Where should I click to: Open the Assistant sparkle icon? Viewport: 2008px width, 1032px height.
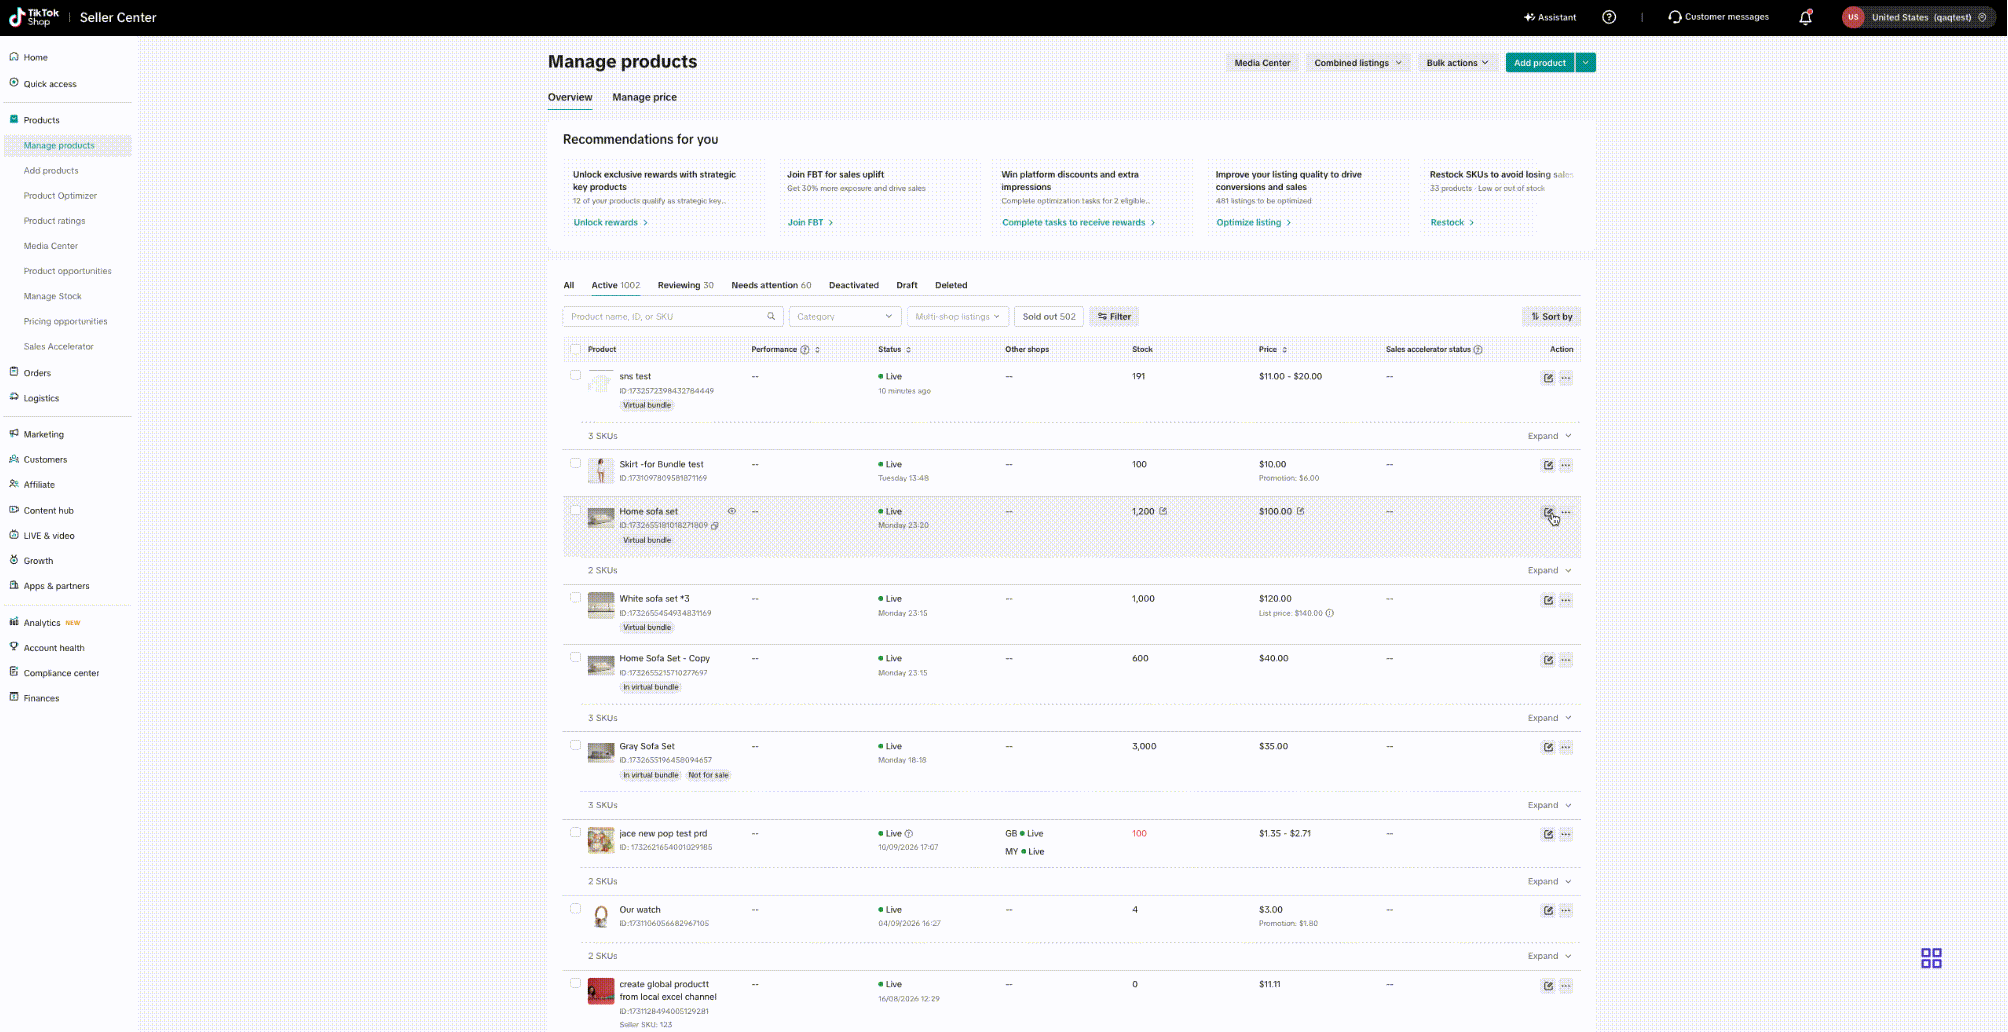(x=1529, y=17)
